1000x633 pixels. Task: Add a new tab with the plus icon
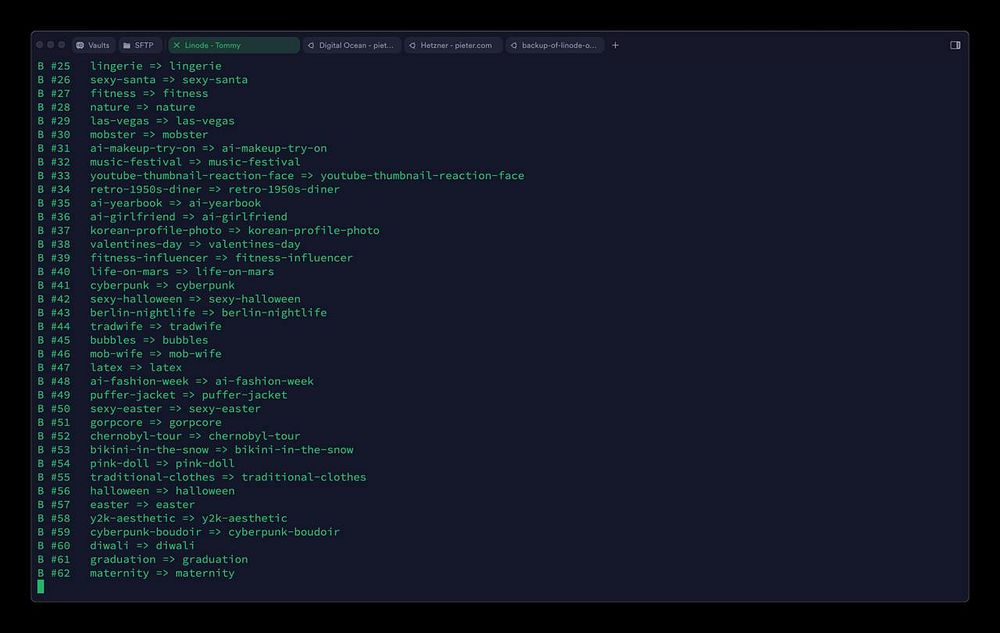[615, 45]
